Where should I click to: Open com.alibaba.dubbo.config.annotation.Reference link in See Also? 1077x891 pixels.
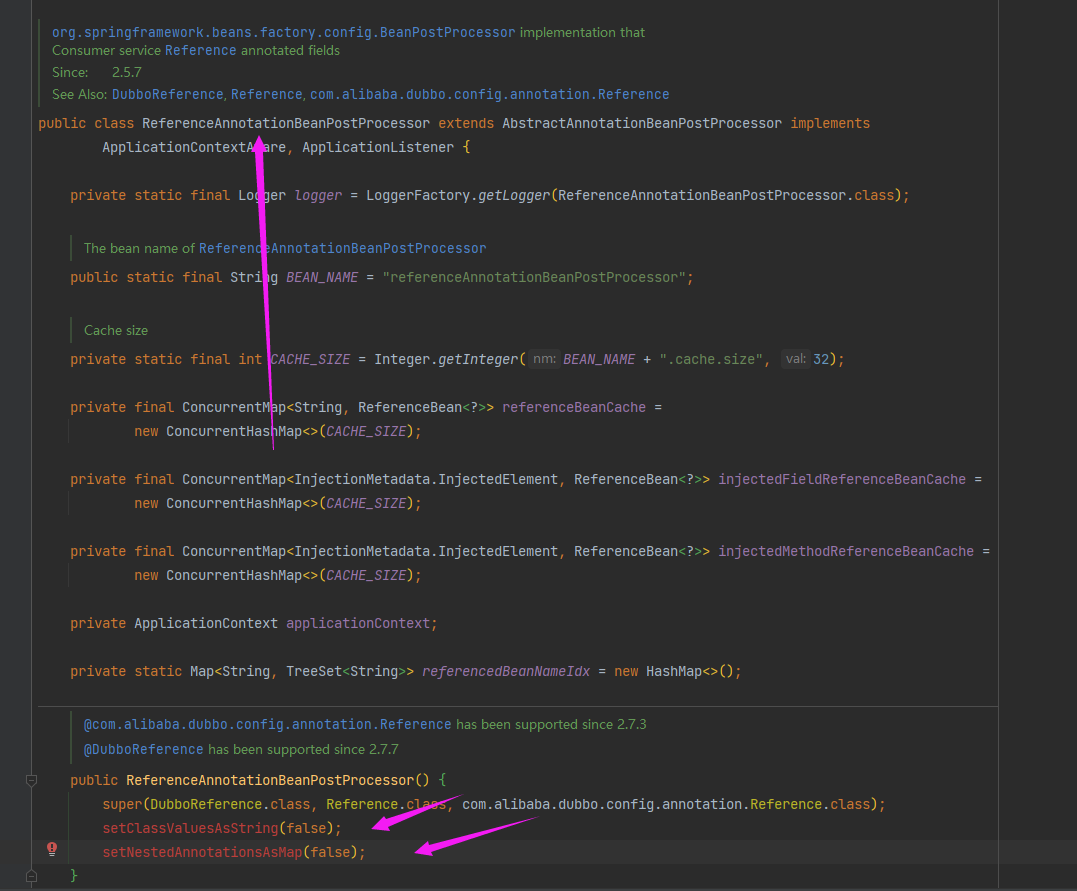pyautogui.click(x=489, y=94)
